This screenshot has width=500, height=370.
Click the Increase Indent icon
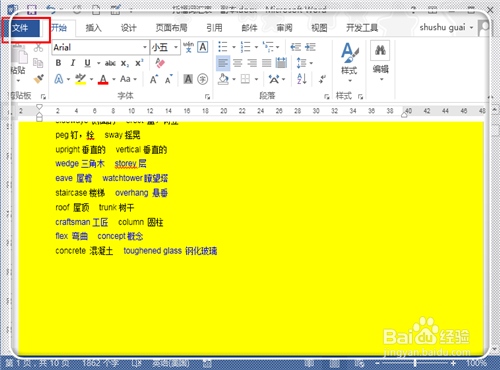pos(310,47)
